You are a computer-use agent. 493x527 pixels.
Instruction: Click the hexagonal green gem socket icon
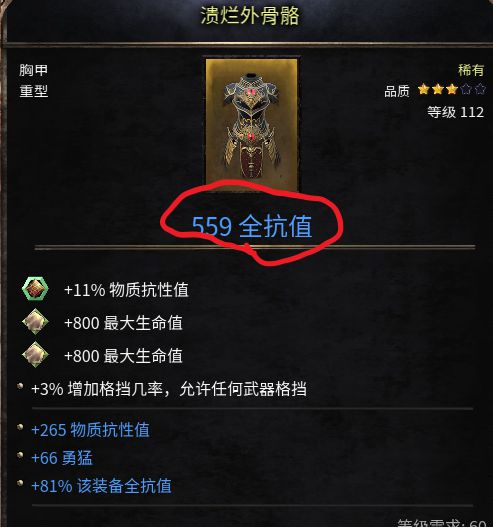(35, 289)
